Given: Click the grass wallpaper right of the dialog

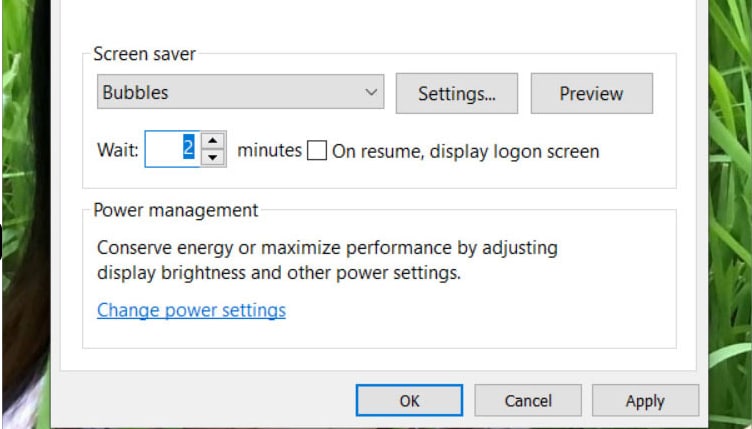Looking at the screenshot, I should [x=731, y=200].
